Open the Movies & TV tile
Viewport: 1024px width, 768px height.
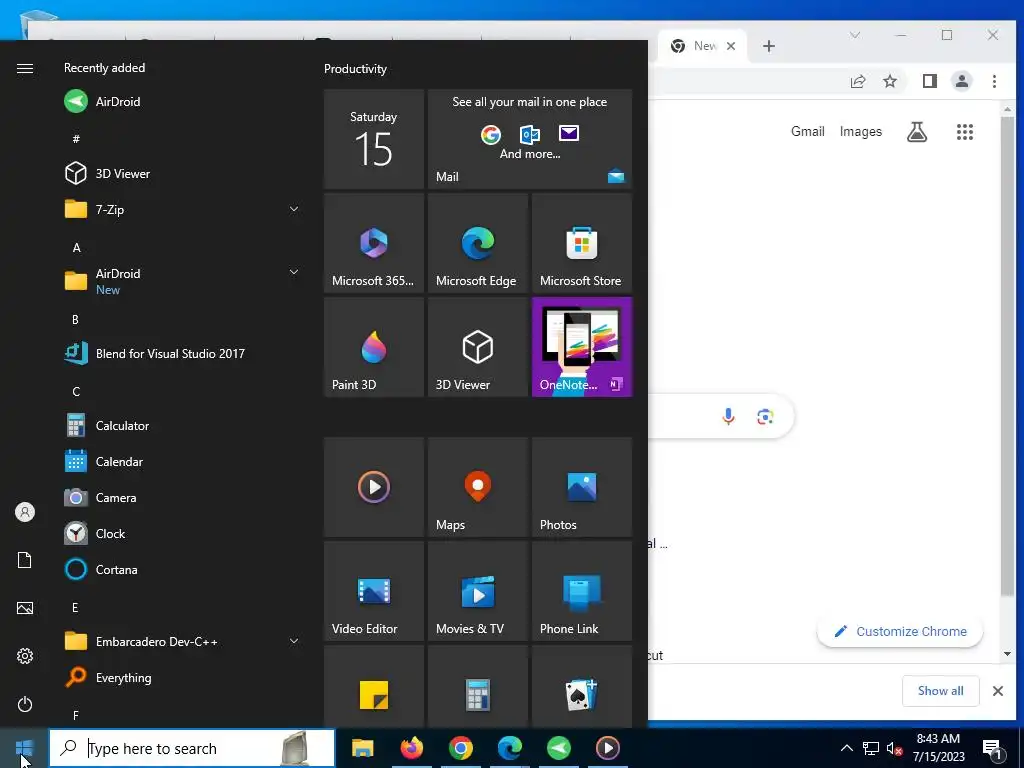coord(477,591)
